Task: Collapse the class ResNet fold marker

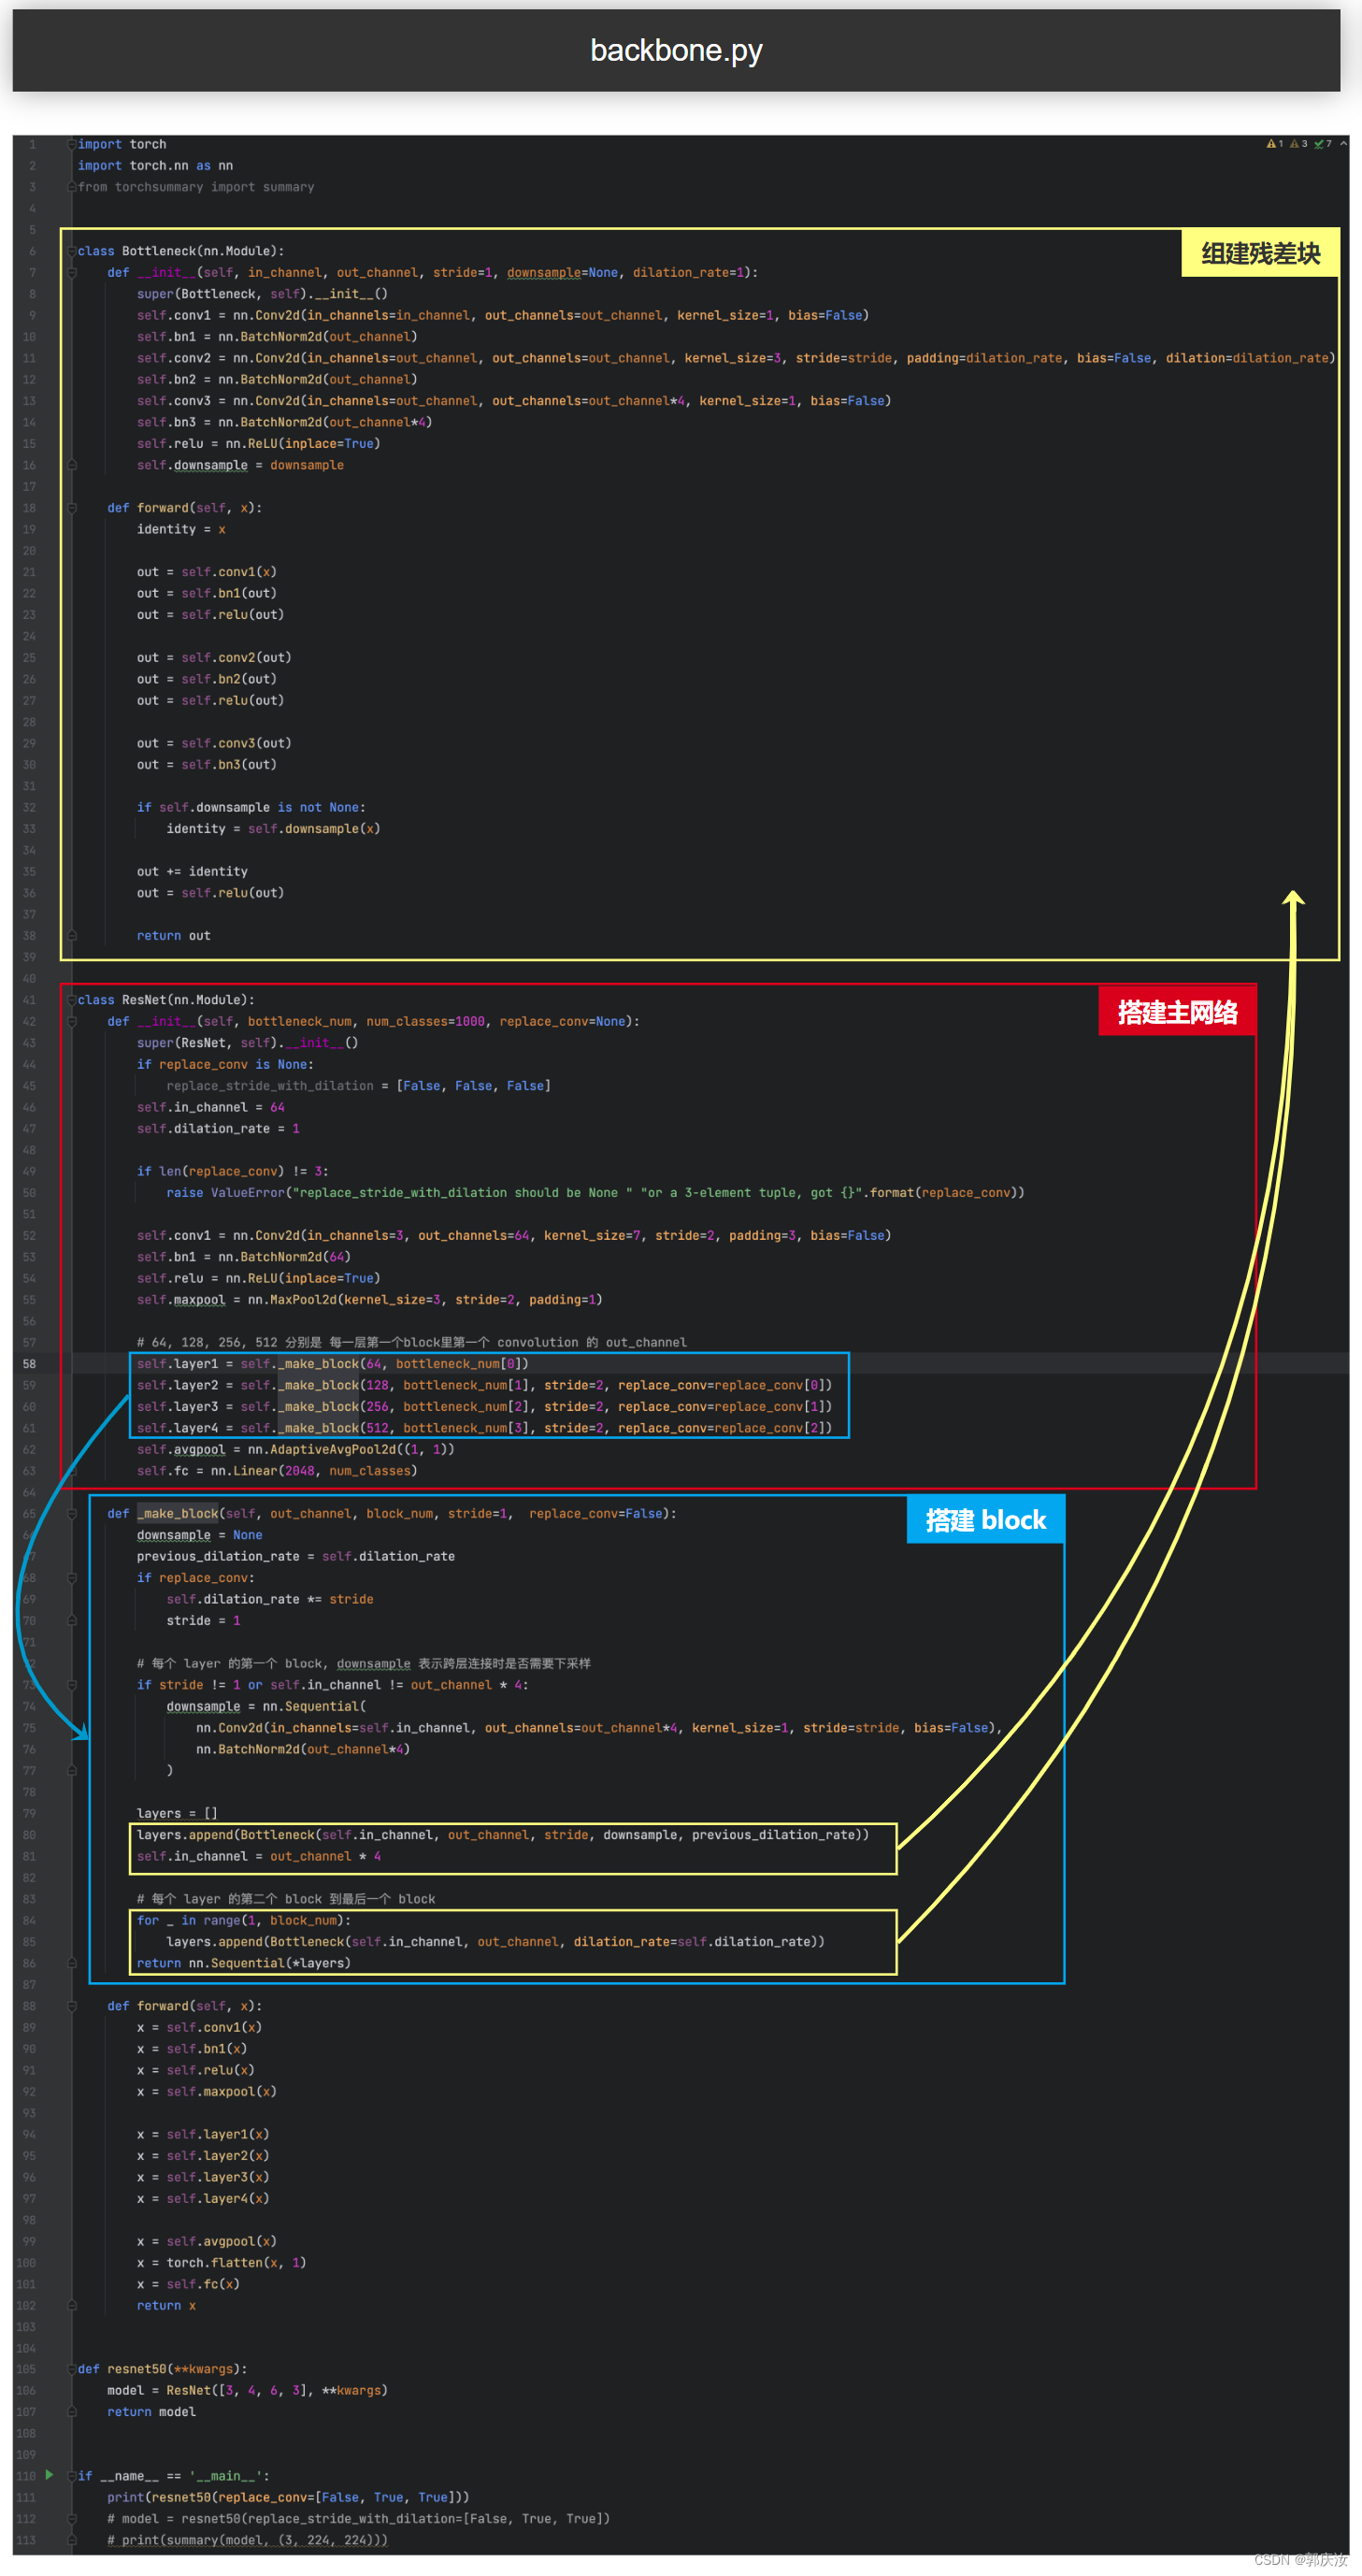Action: (72, 1000)
